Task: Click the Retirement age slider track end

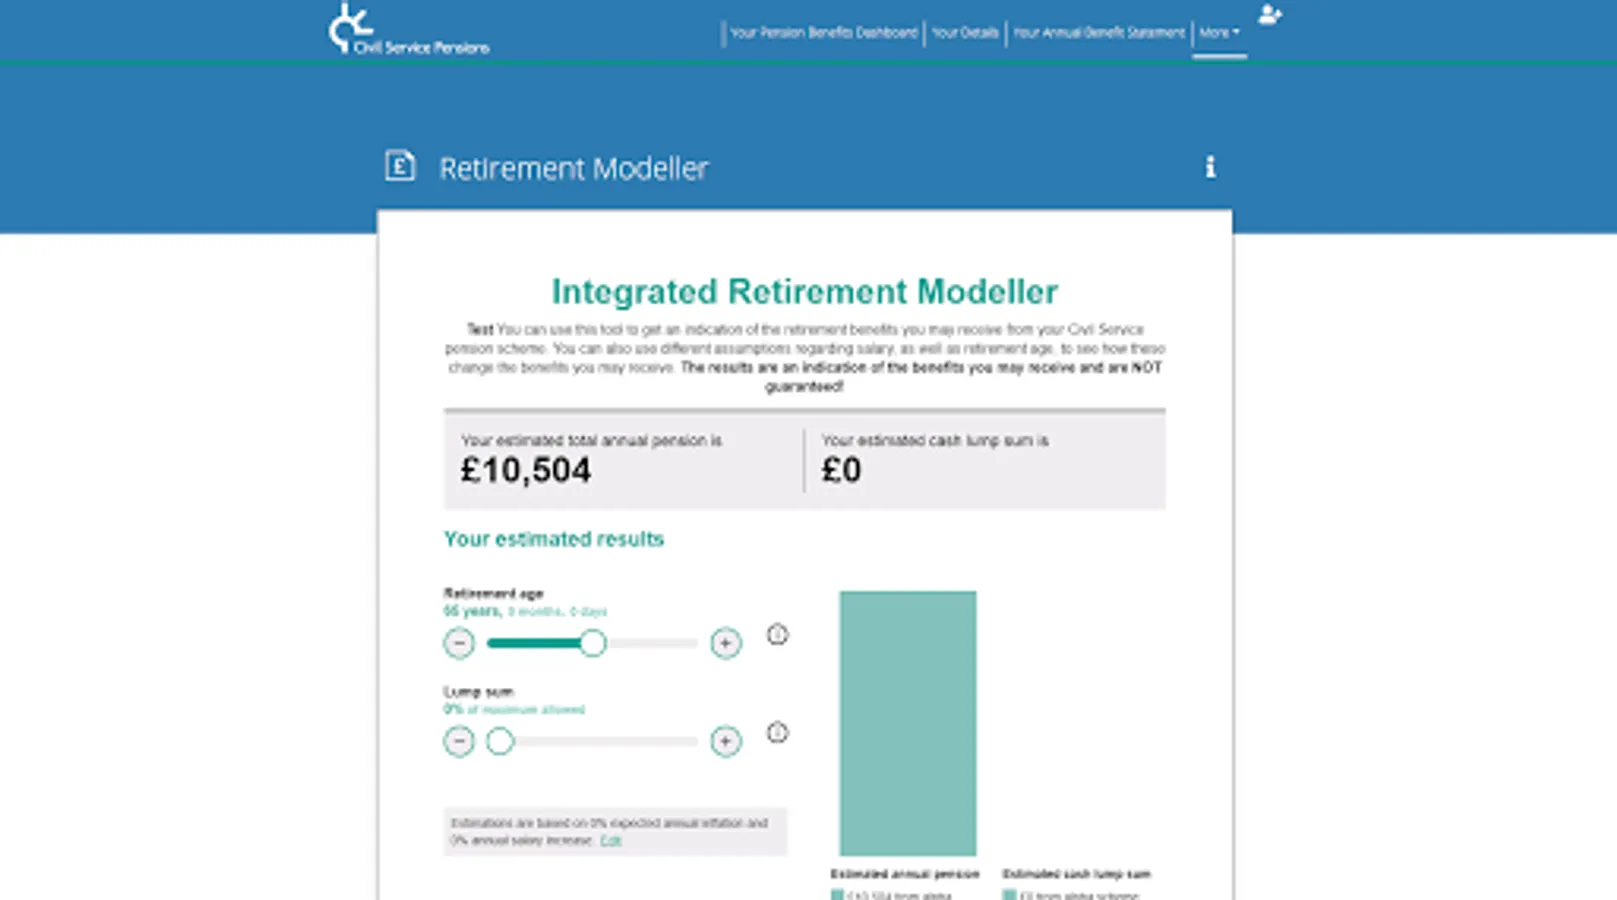Action: (694, 643)
